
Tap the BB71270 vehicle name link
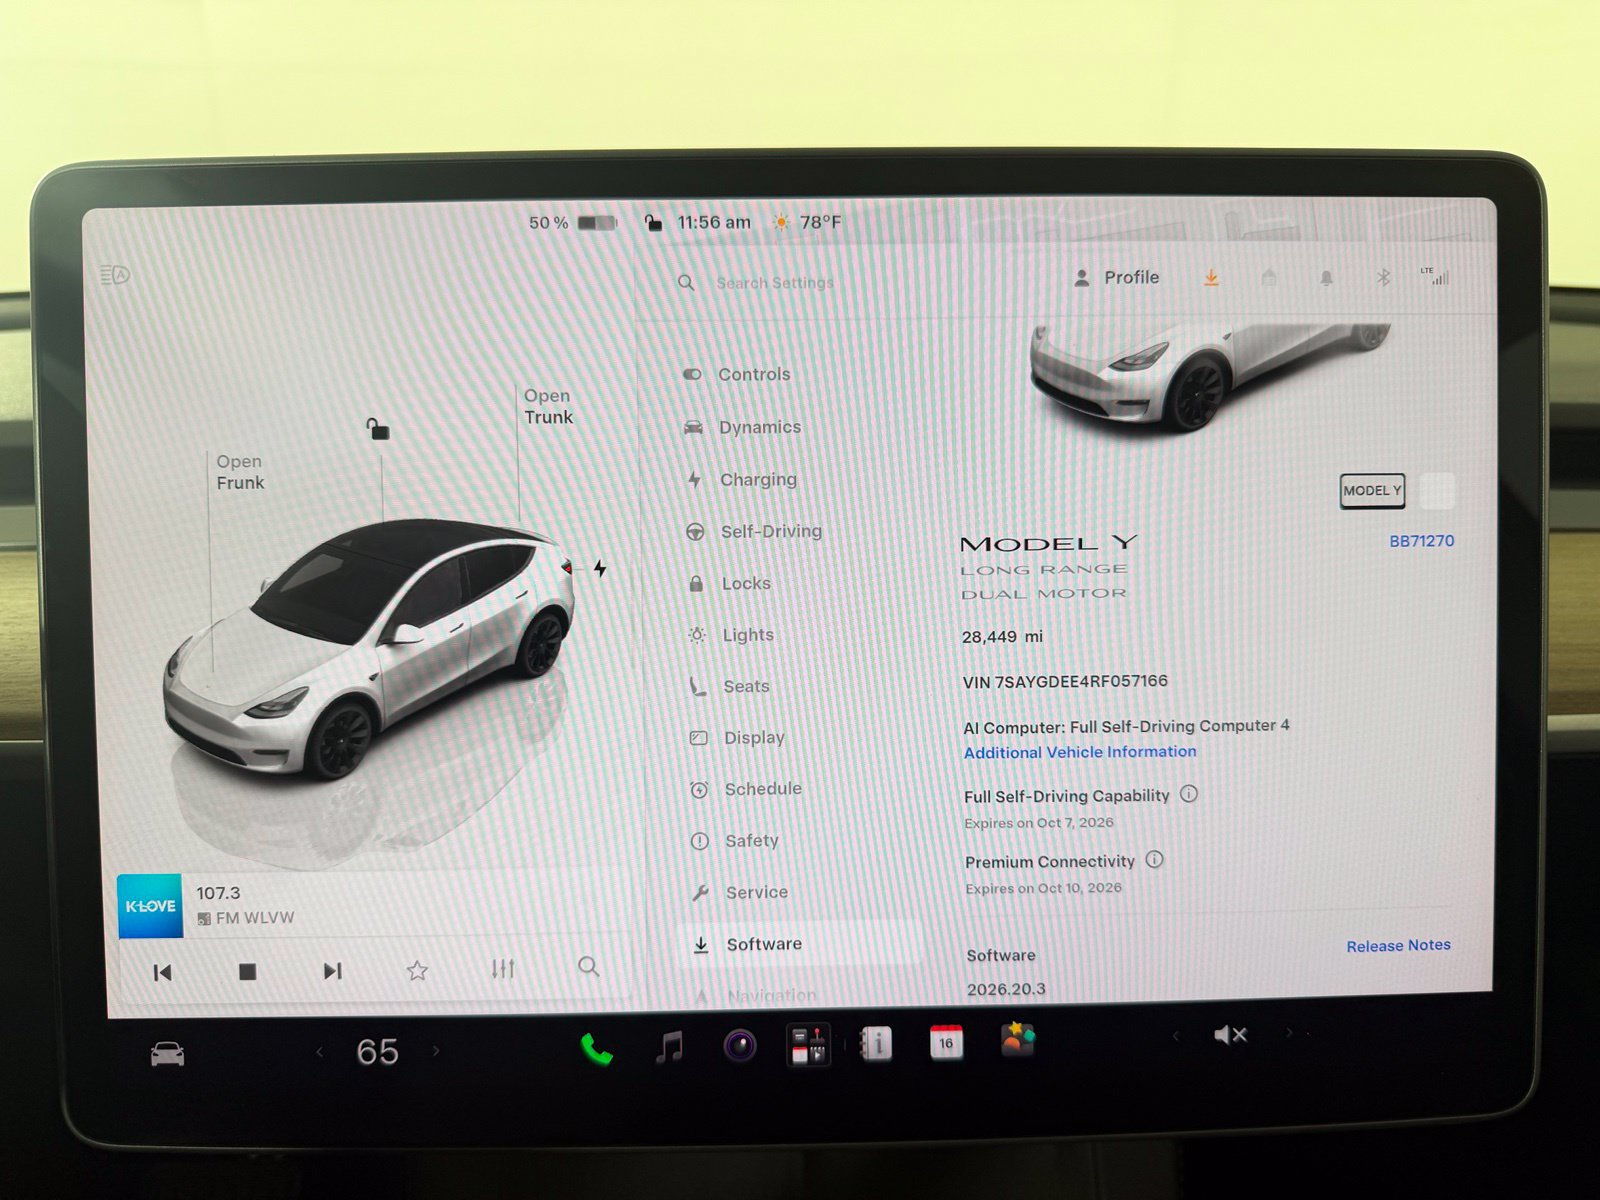click(x=1421, y=541)
